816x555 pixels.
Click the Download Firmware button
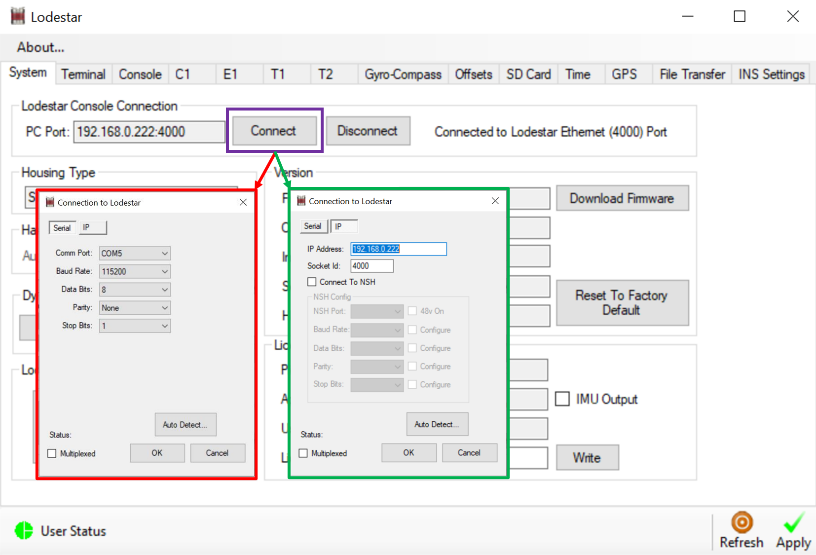point(622,198)
